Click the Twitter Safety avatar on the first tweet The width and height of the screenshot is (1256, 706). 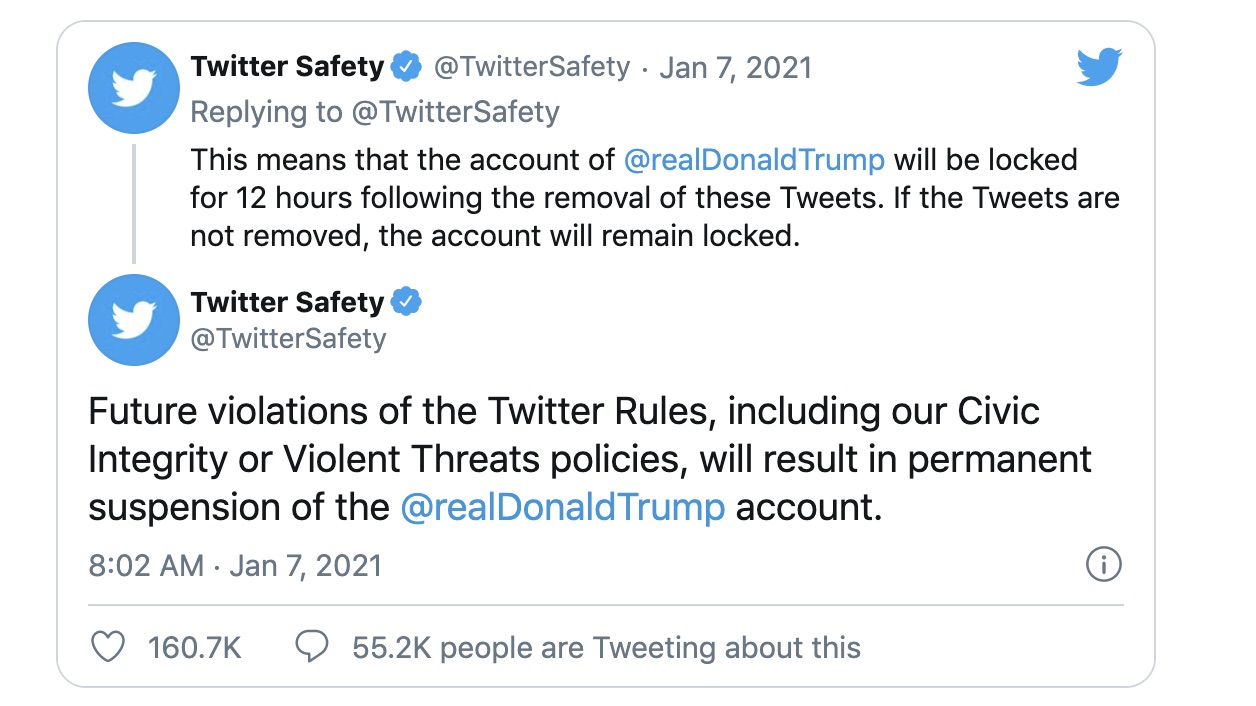(x=134, y=88)
